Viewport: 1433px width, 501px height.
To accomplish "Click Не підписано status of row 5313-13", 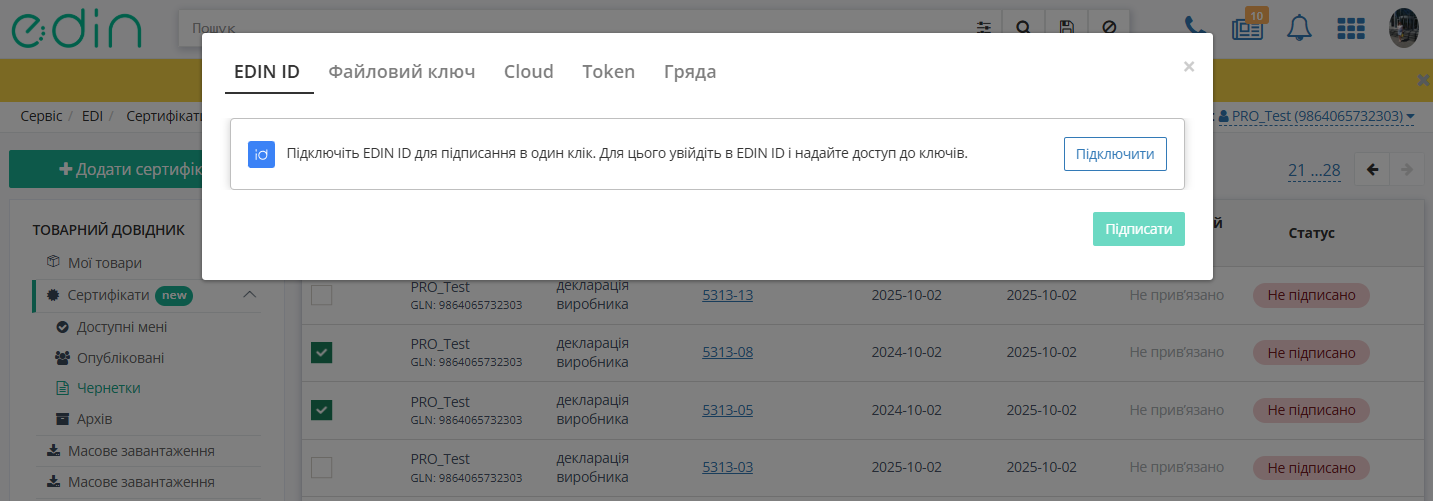I will [1311, 295].
